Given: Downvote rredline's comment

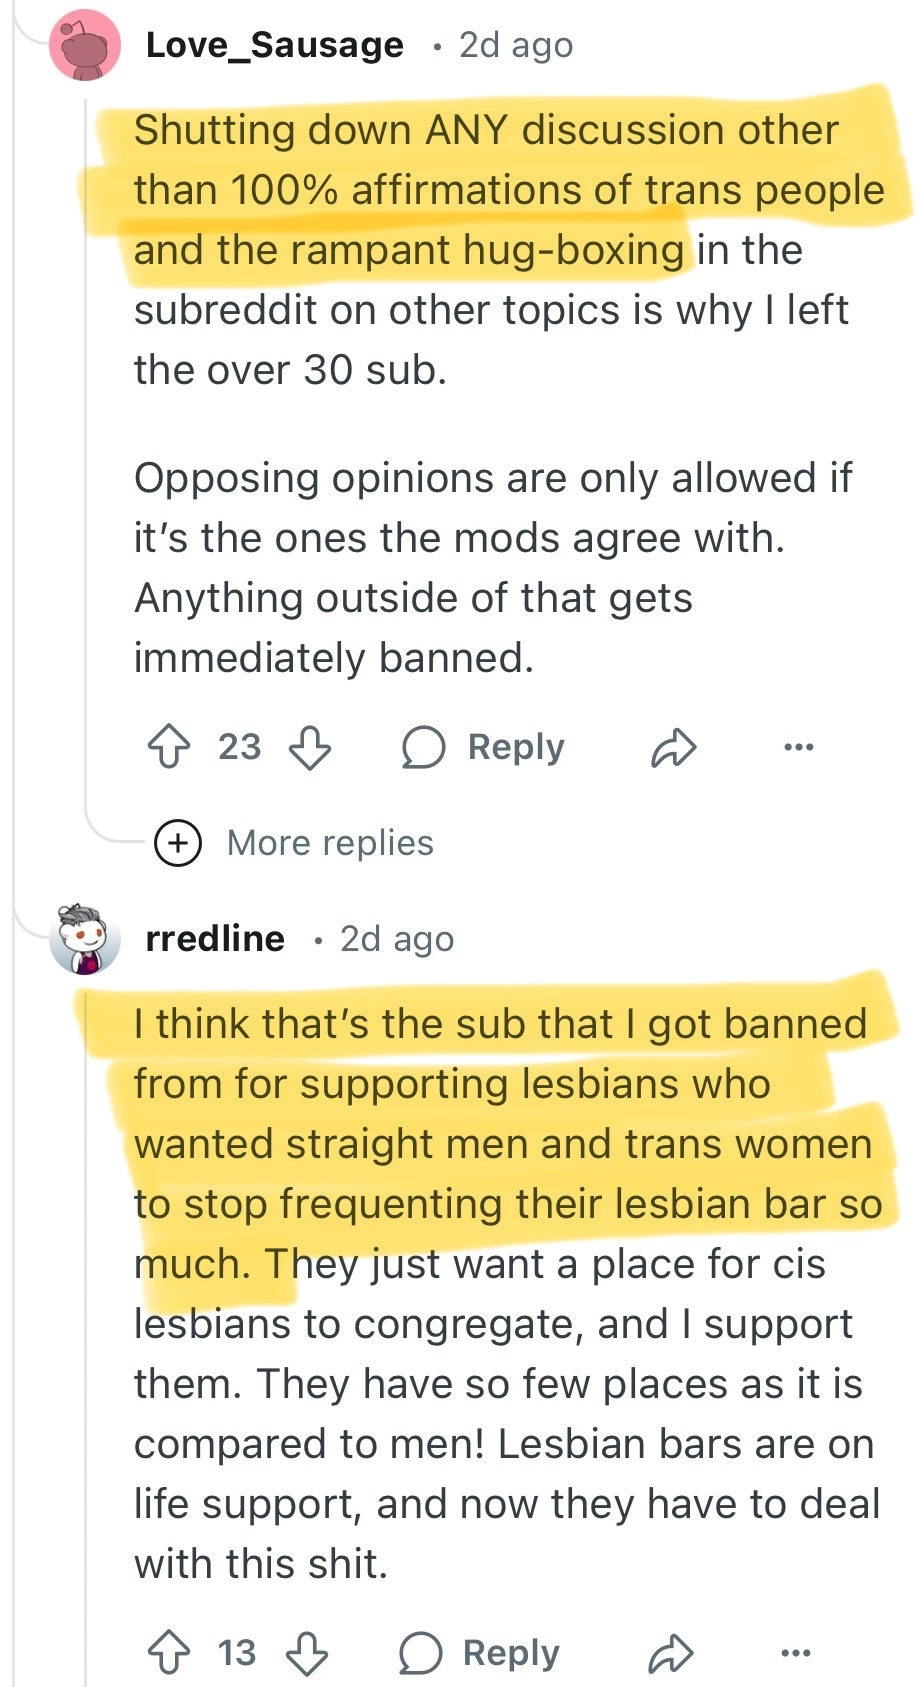Looking at the screenshot, I should click(x=307, y=1653).
